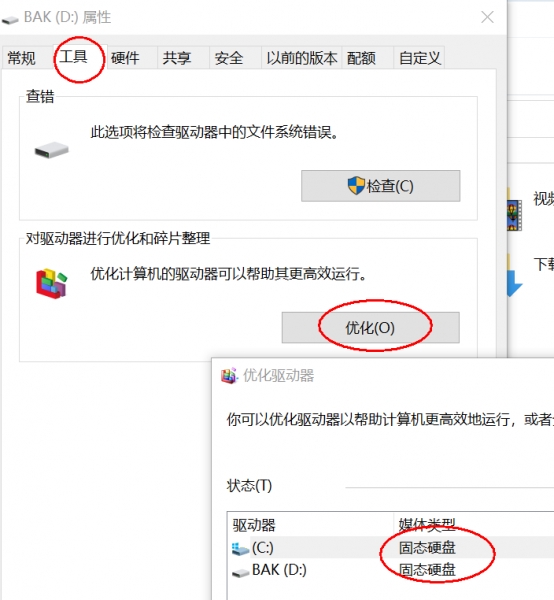Click the hard drive icon under 查错
Viewport: 554px width, 600px height.
(x=52, y=150)
